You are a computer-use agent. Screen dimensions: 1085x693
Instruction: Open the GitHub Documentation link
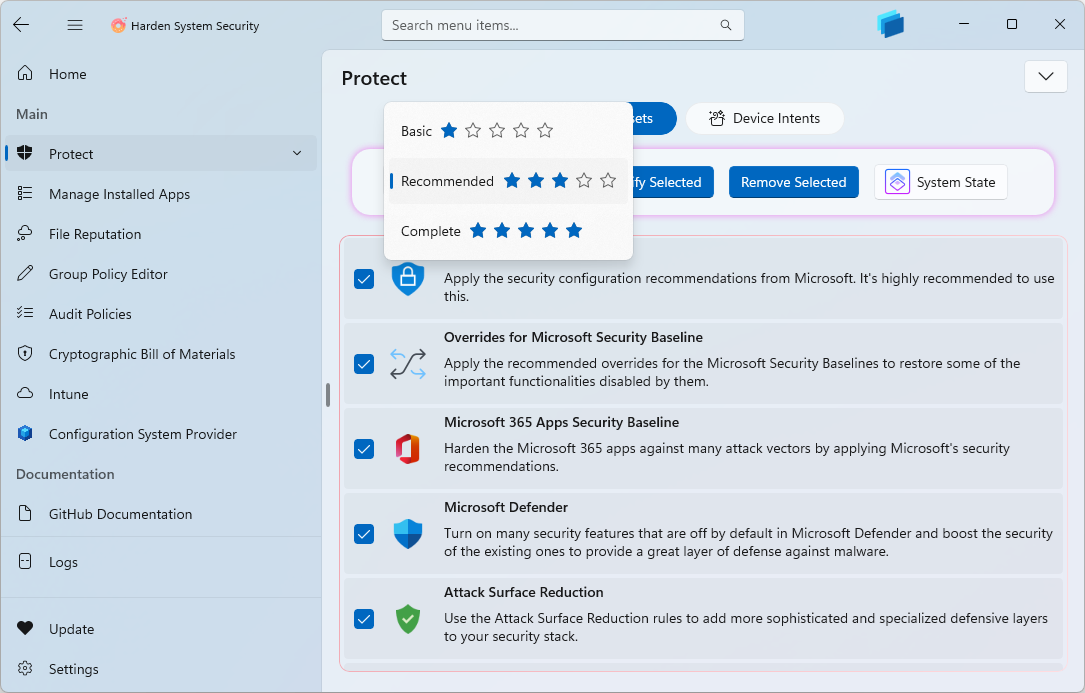click(x=161, y=514)
